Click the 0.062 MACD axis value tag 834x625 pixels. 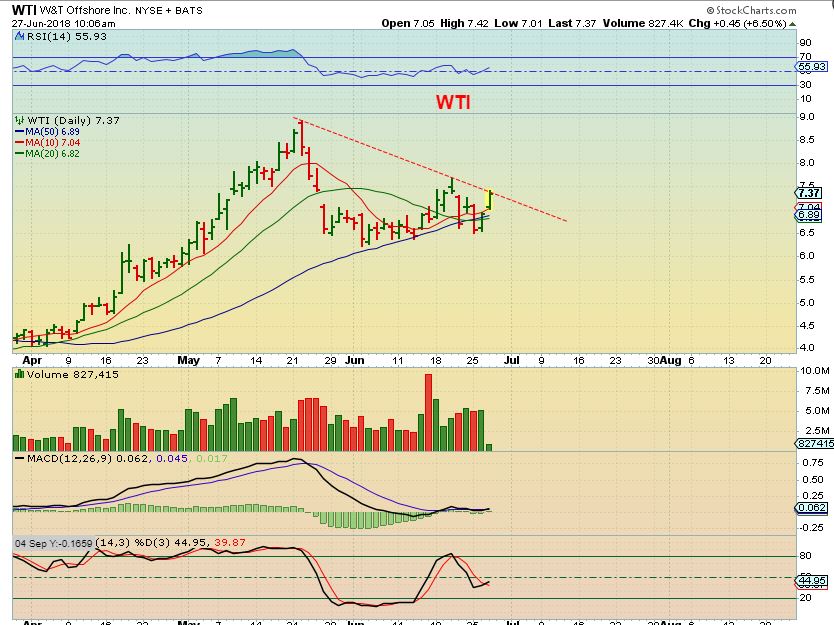pyautogui.click(x=812, y=508)
